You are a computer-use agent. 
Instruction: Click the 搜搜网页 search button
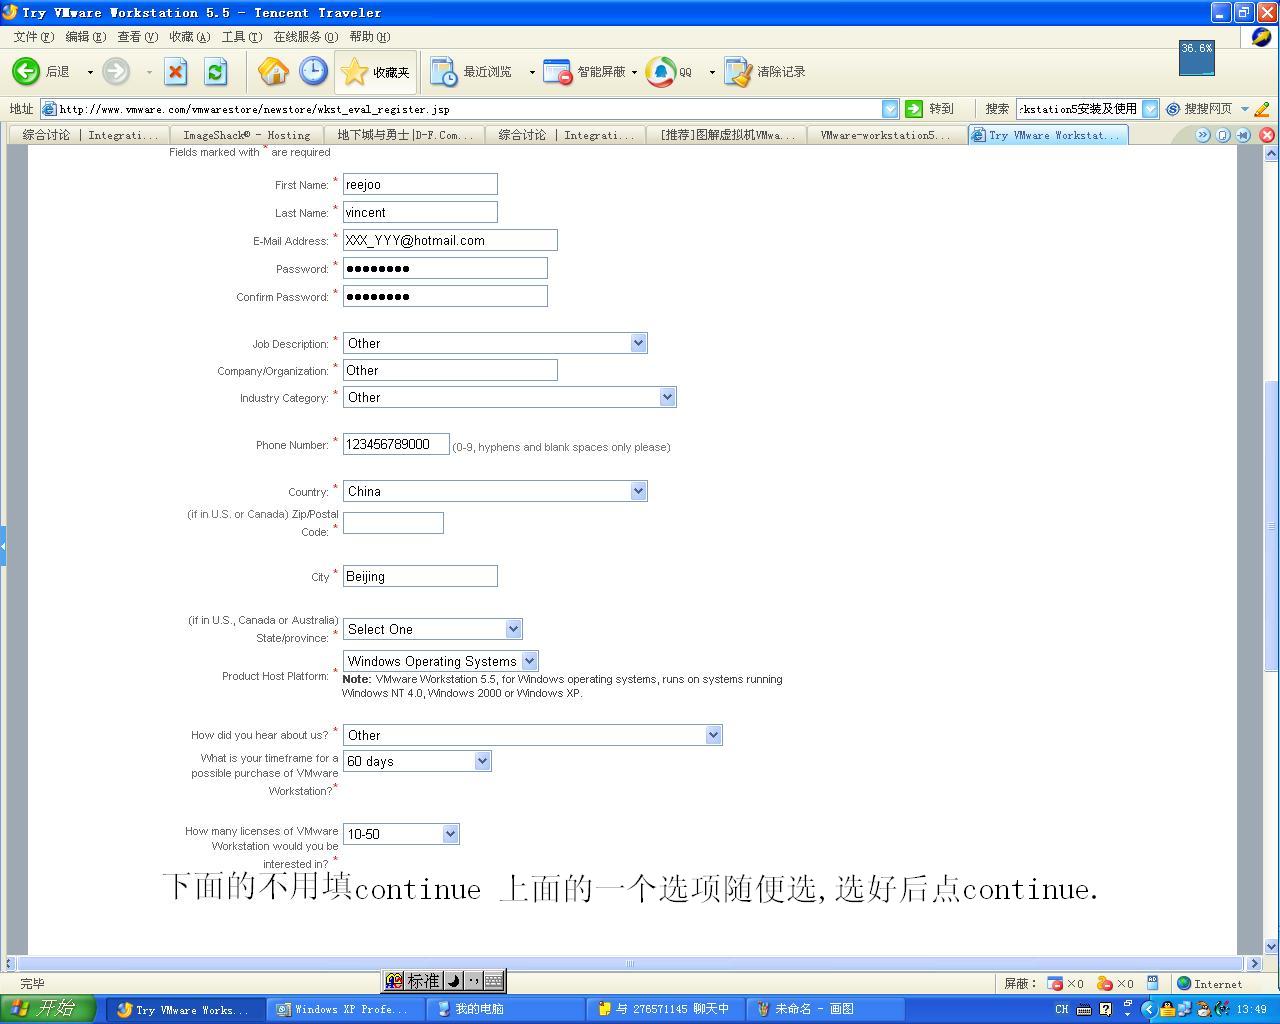tap(1200, 109)
